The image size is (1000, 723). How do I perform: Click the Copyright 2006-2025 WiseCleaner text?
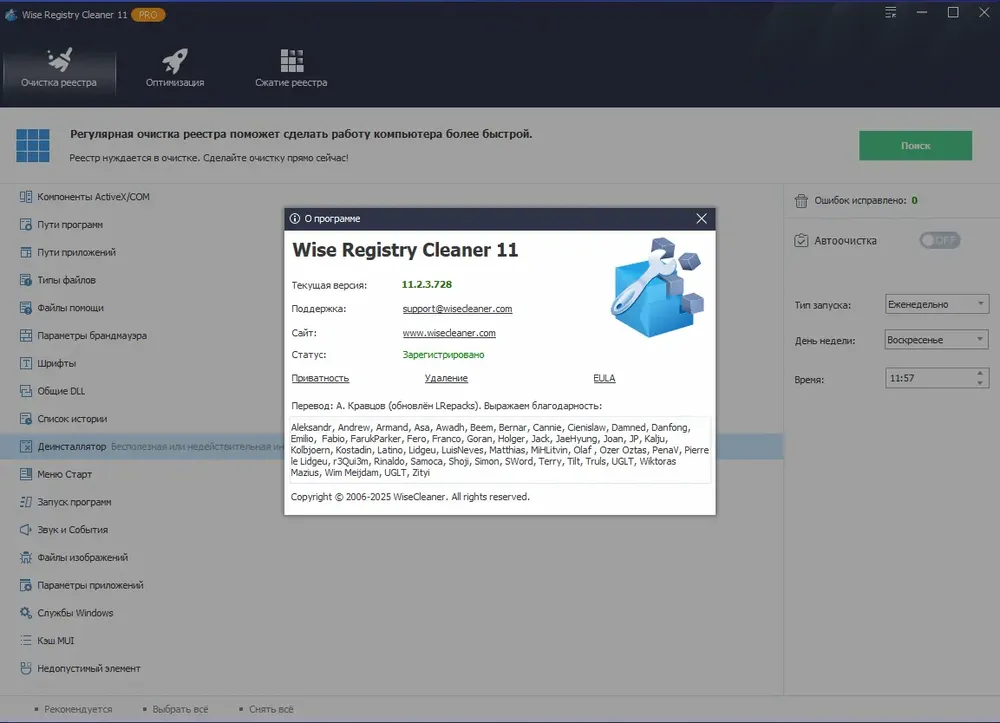(410, 497)
